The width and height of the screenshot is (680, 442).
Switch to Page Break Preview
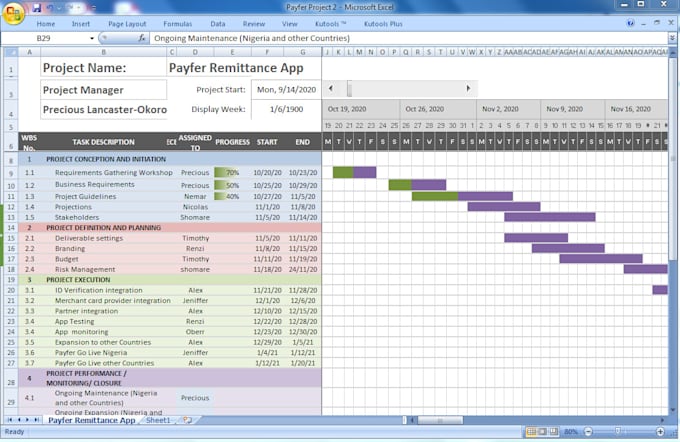553,432
